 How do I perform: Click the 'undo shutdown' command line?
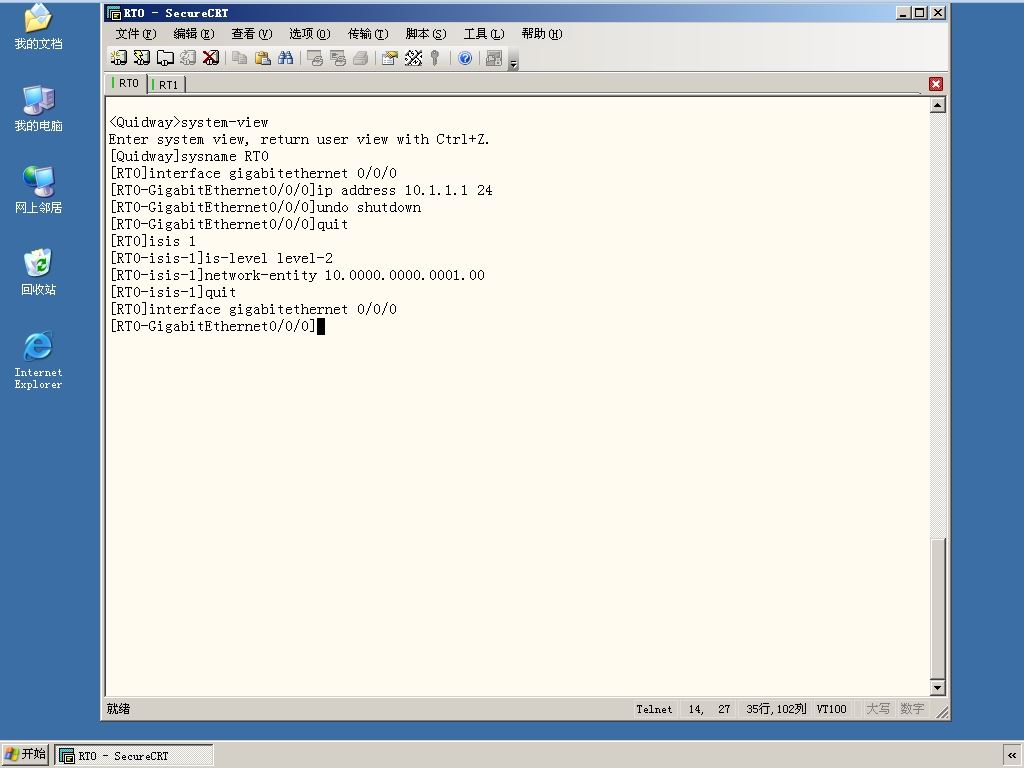265,208
